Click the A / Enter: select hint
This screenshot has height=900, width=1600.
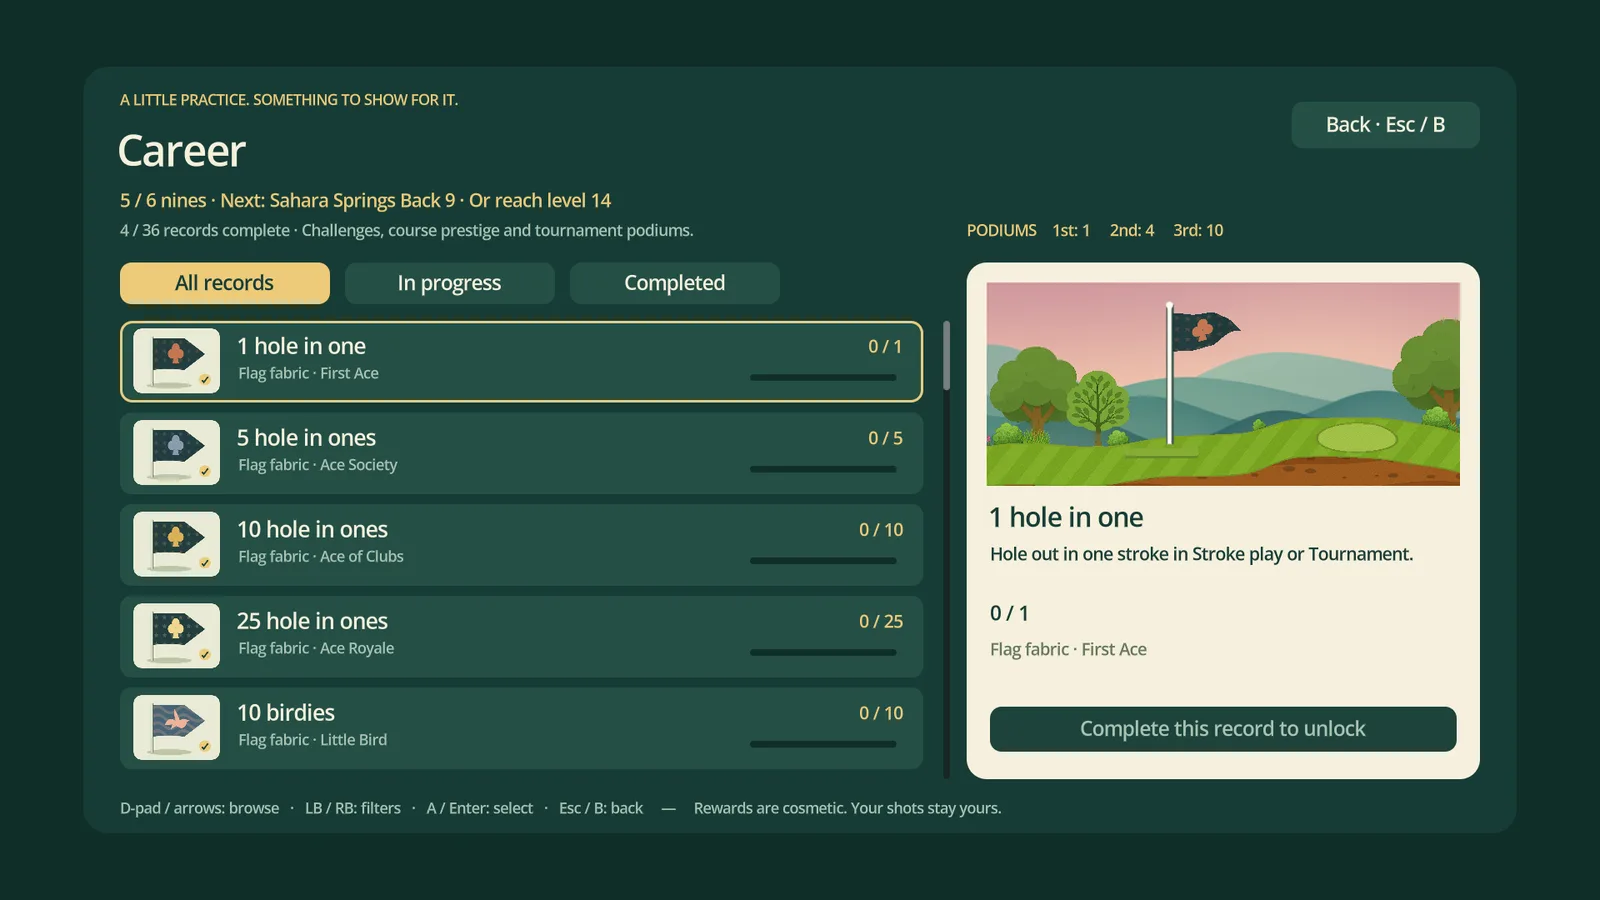pyautogui.click(x=480, y=808)
